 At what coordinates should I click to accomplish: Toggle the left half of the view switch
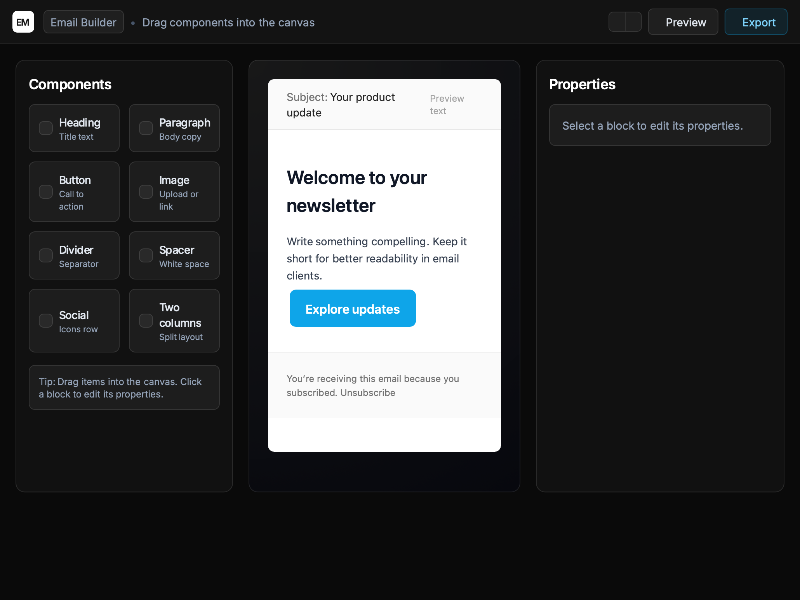coord(617,22)
